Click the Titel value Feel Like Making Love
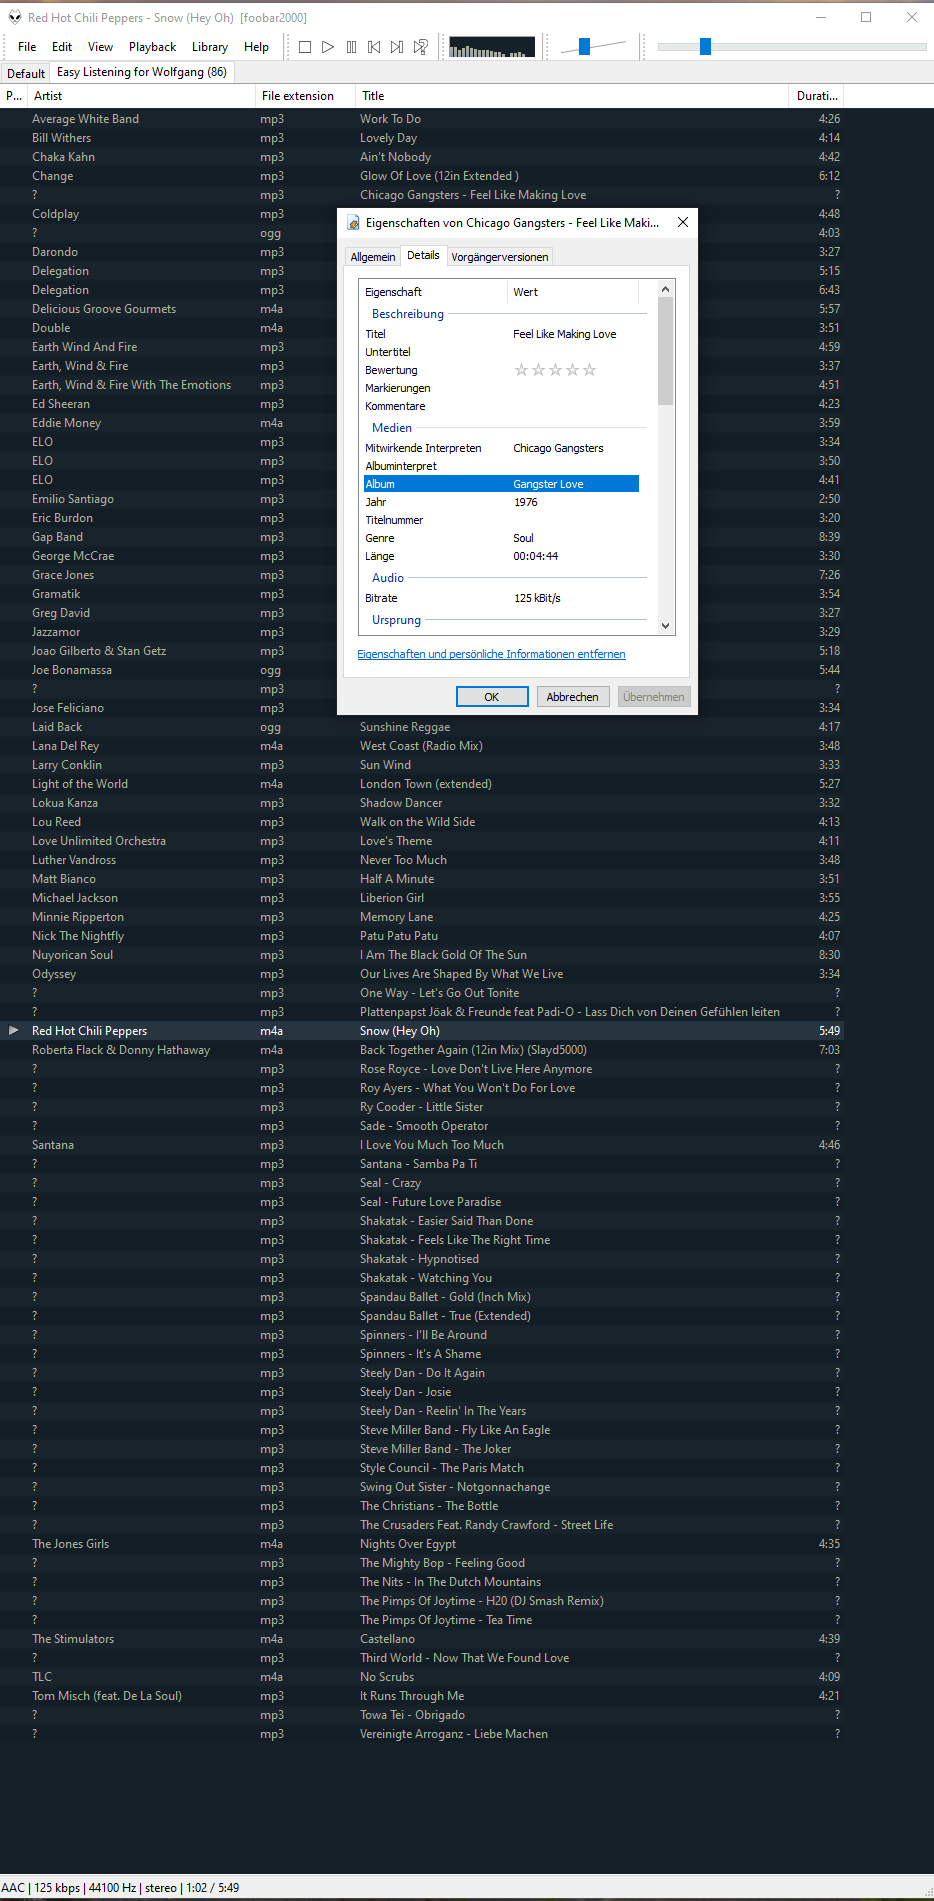Viewport: 934px width, 1901px height. click(x=565, y=334)
